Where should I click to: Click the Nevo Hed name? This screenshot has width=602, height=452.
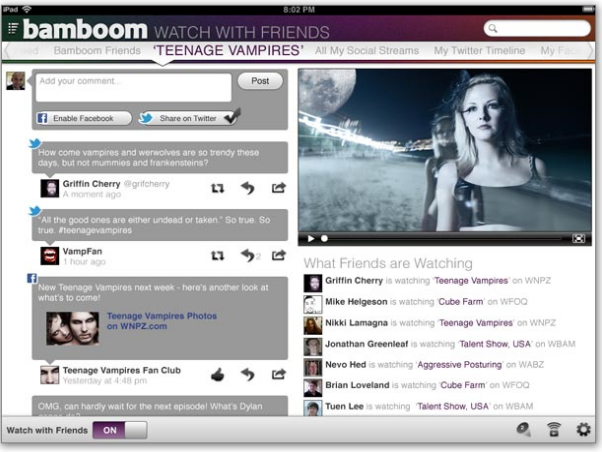click(x=346, y=364)
